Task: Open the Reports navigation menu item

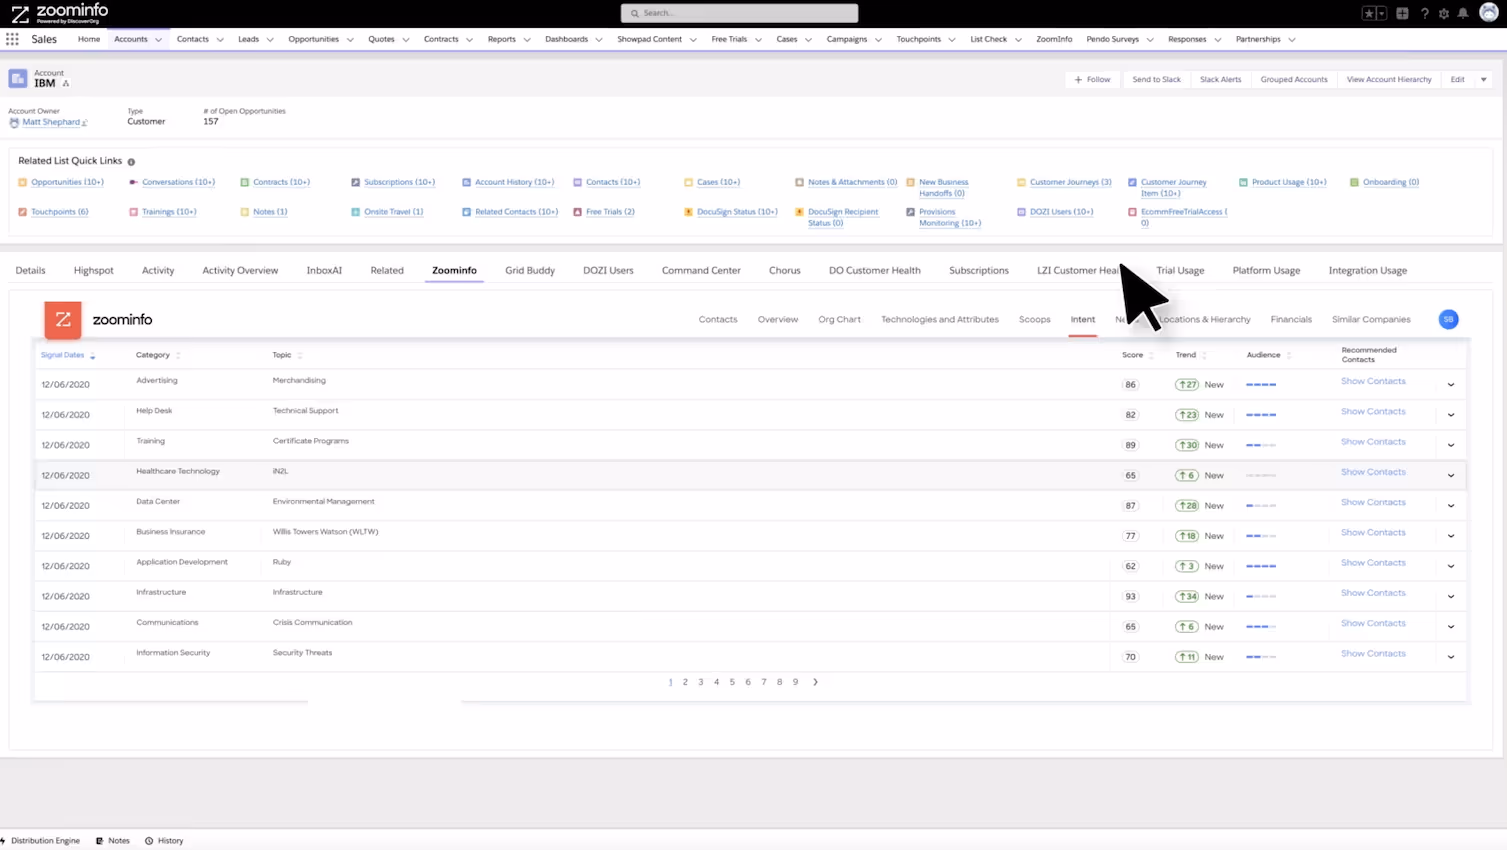Action: click(x=501, y=39)
